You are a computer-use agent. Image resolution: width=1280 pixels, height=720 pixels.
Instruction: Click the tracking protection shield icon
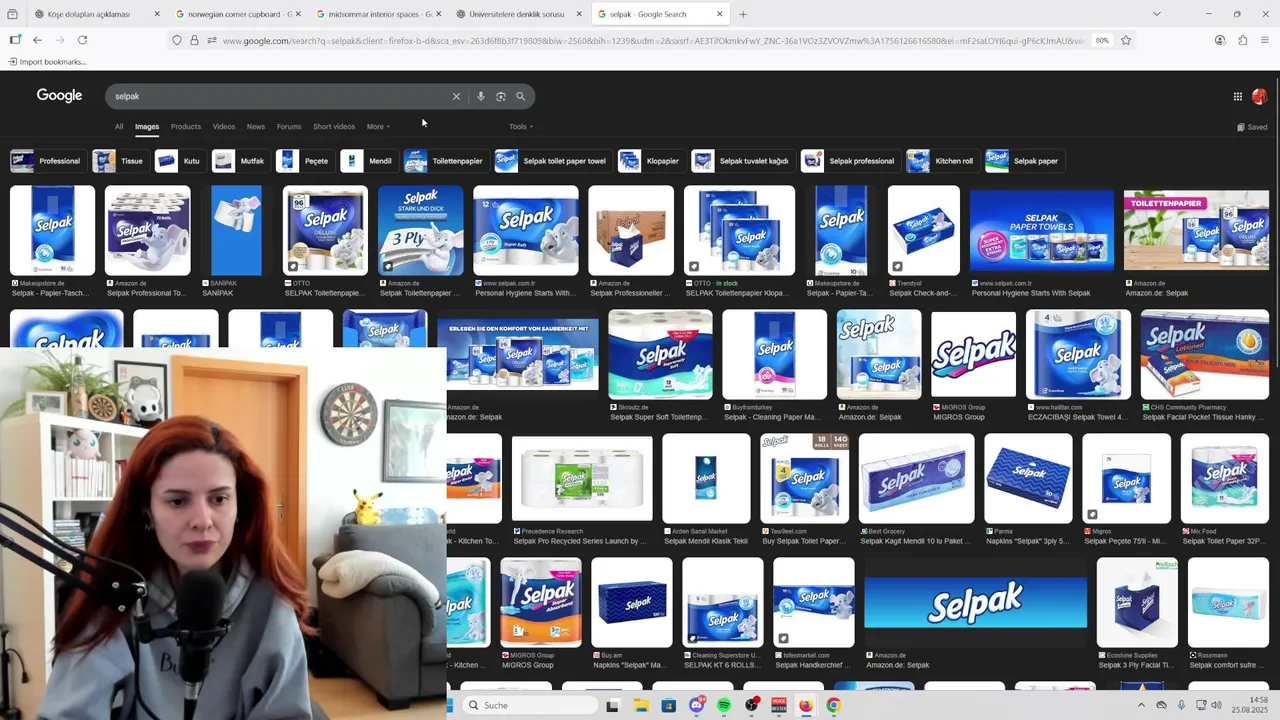(177, 41)
